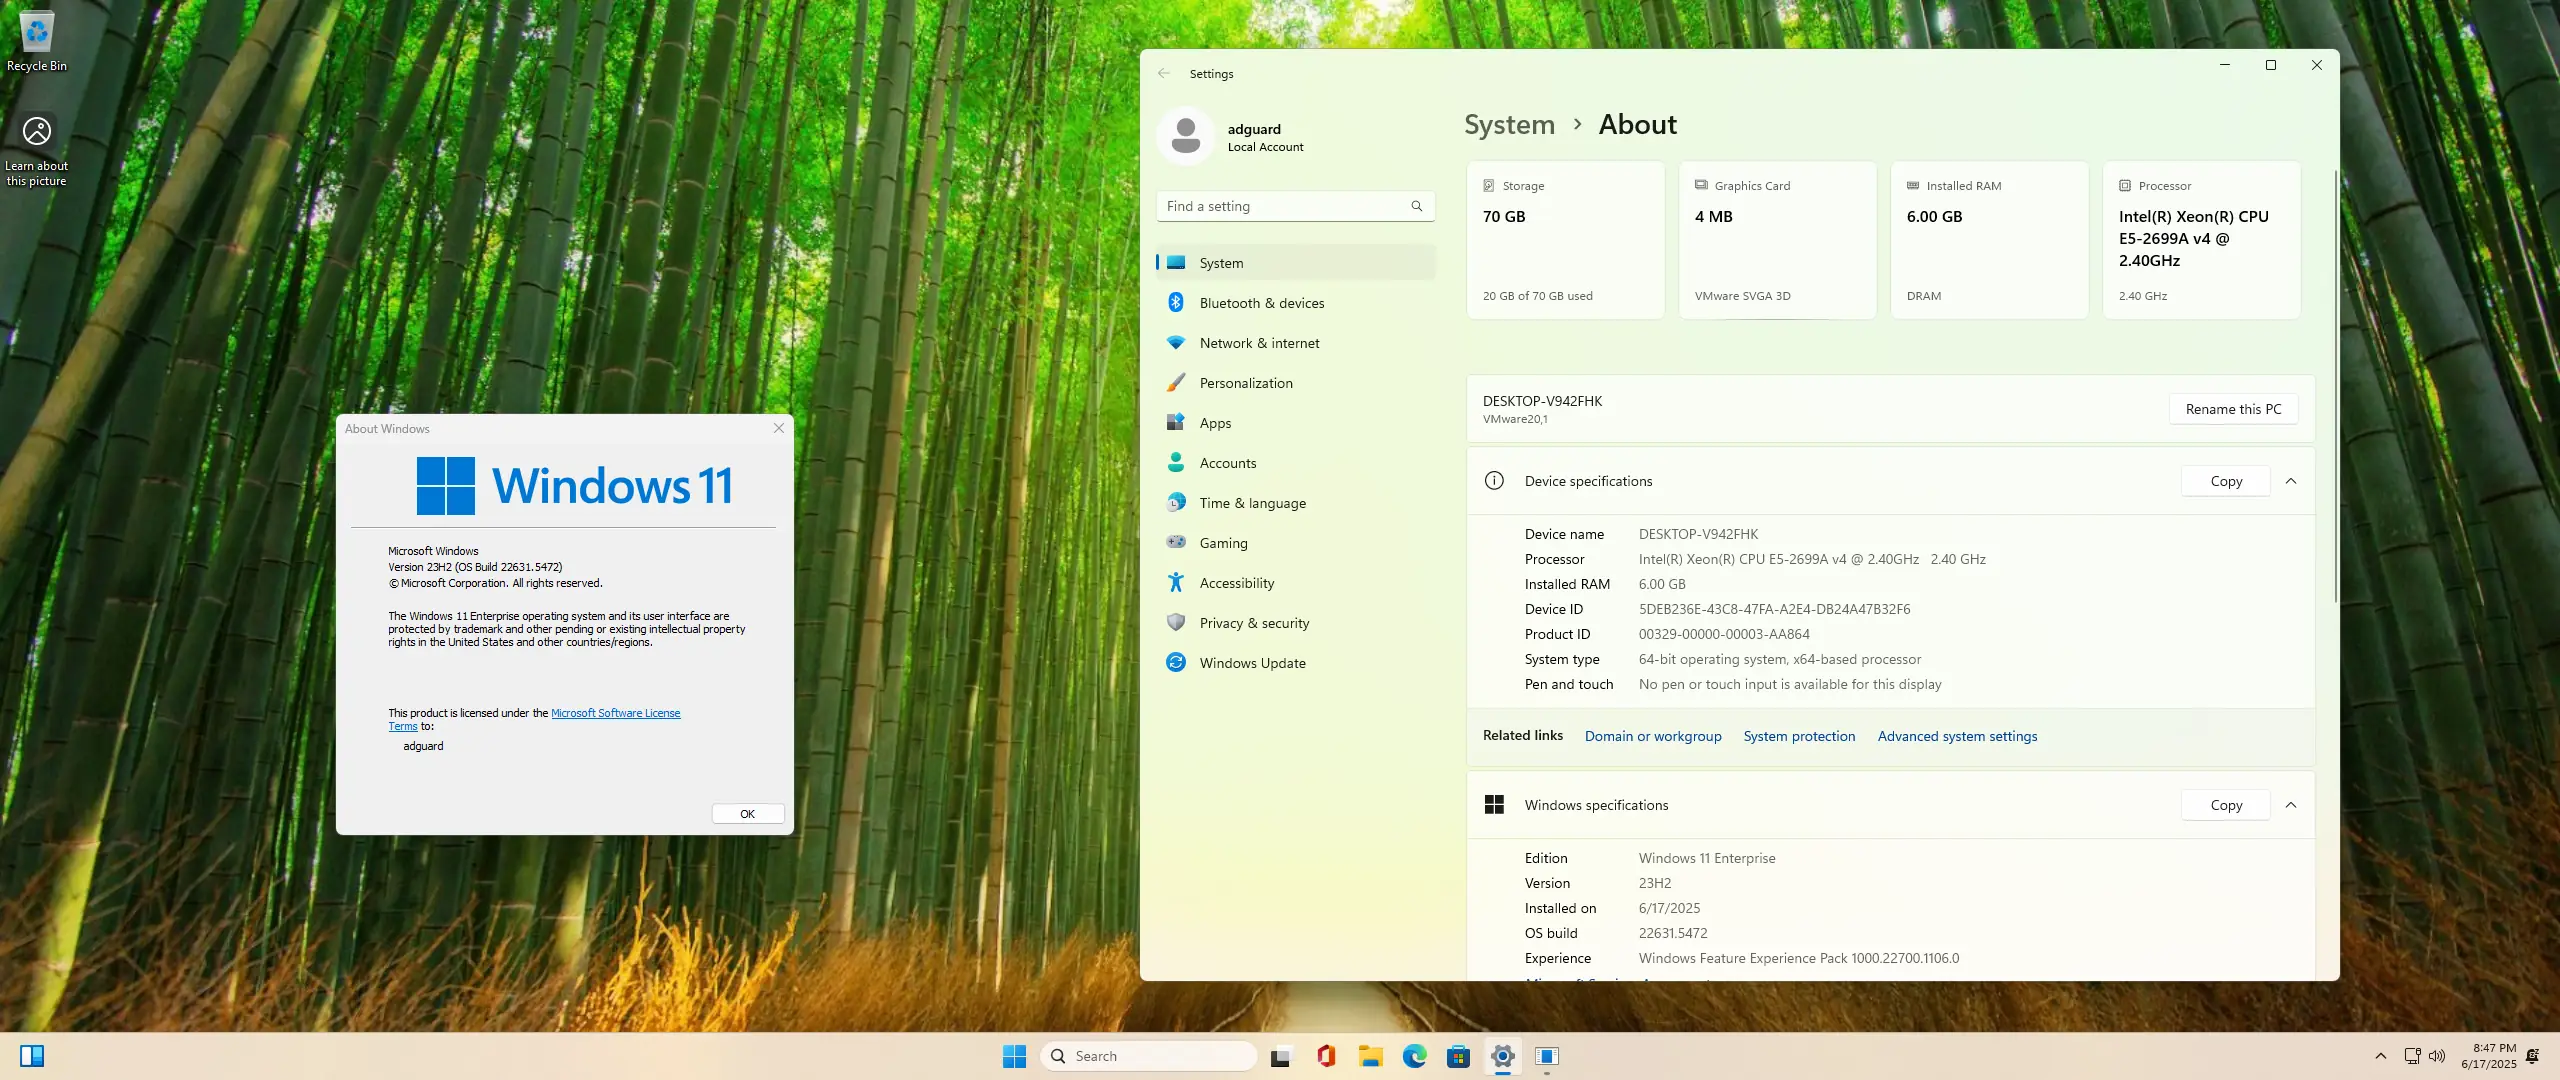This screenshot has height=1080, width=2560.
Task: Click the Microsoft Edge taskbar icon
Action: tap(1414, 1056)
